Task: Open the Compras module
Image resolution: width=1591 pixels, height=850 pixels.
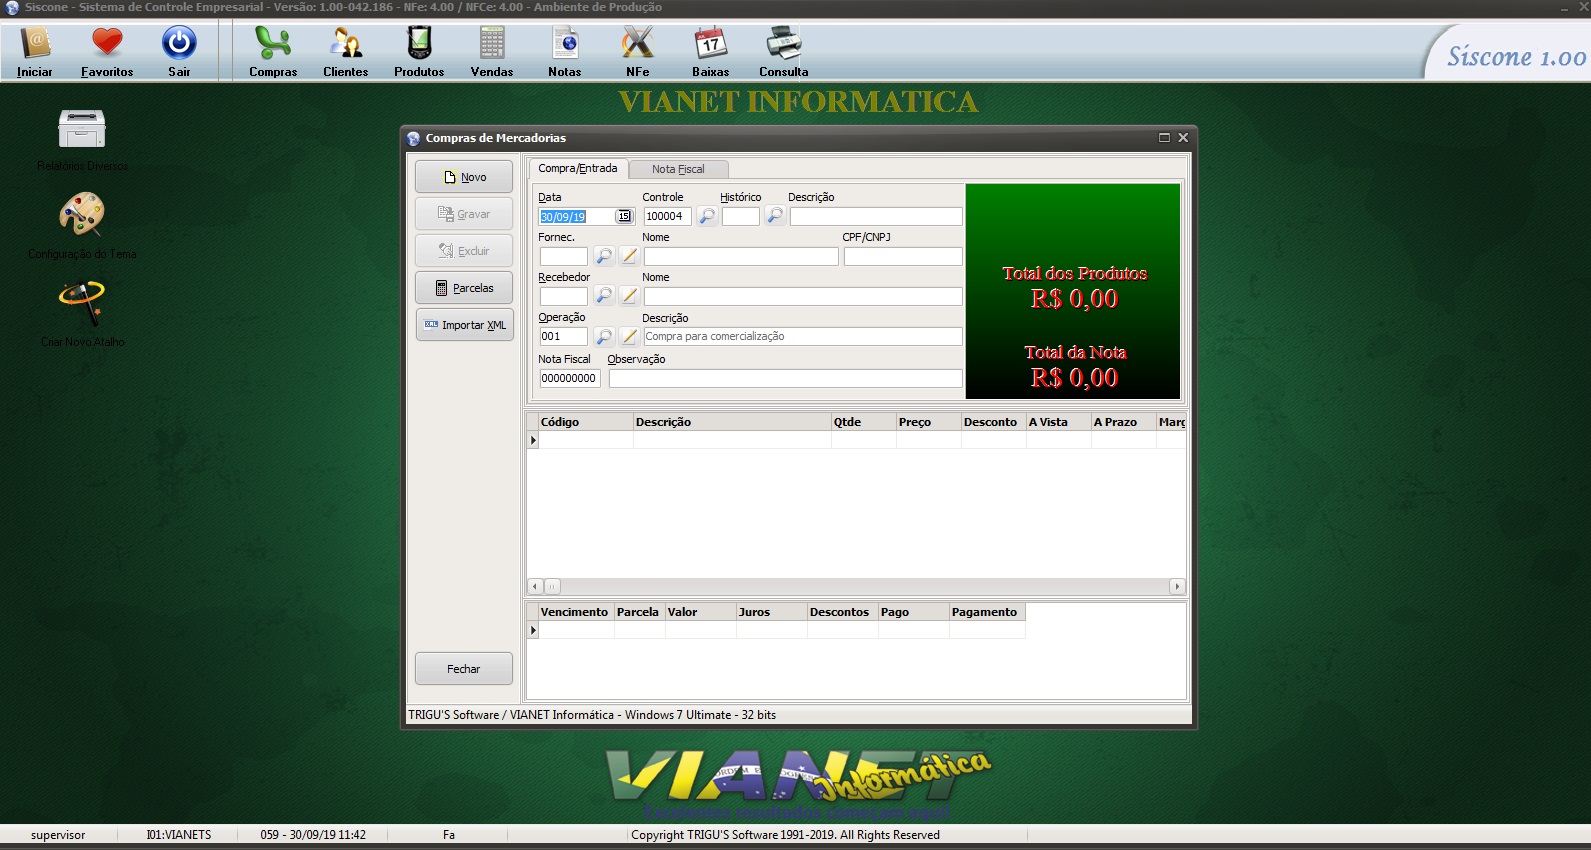Action: pyautogui.click(x=273, y=51)
